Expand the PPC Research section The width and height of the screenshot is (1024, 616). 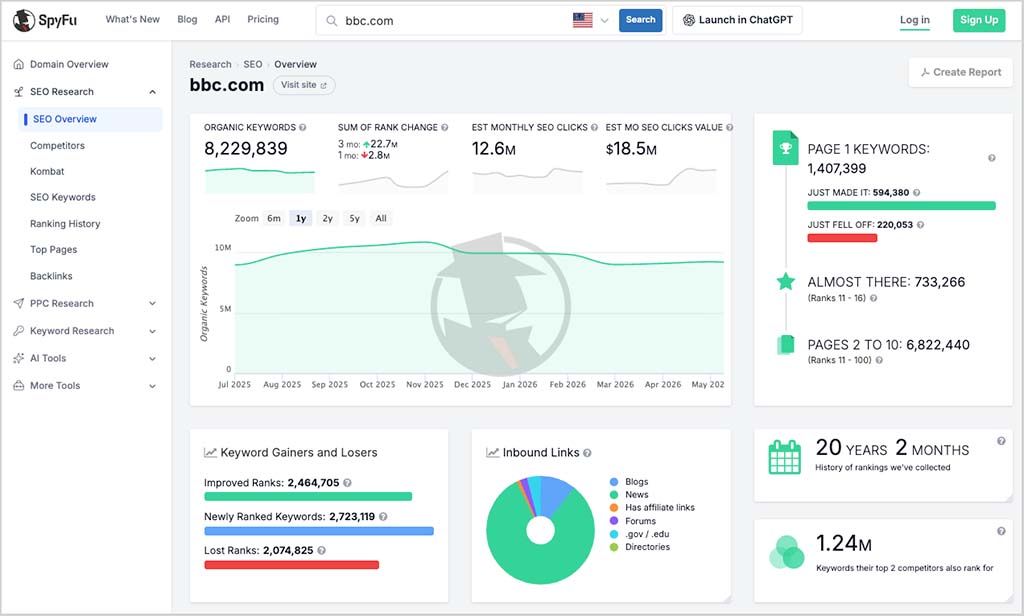[x=152, y=303]
